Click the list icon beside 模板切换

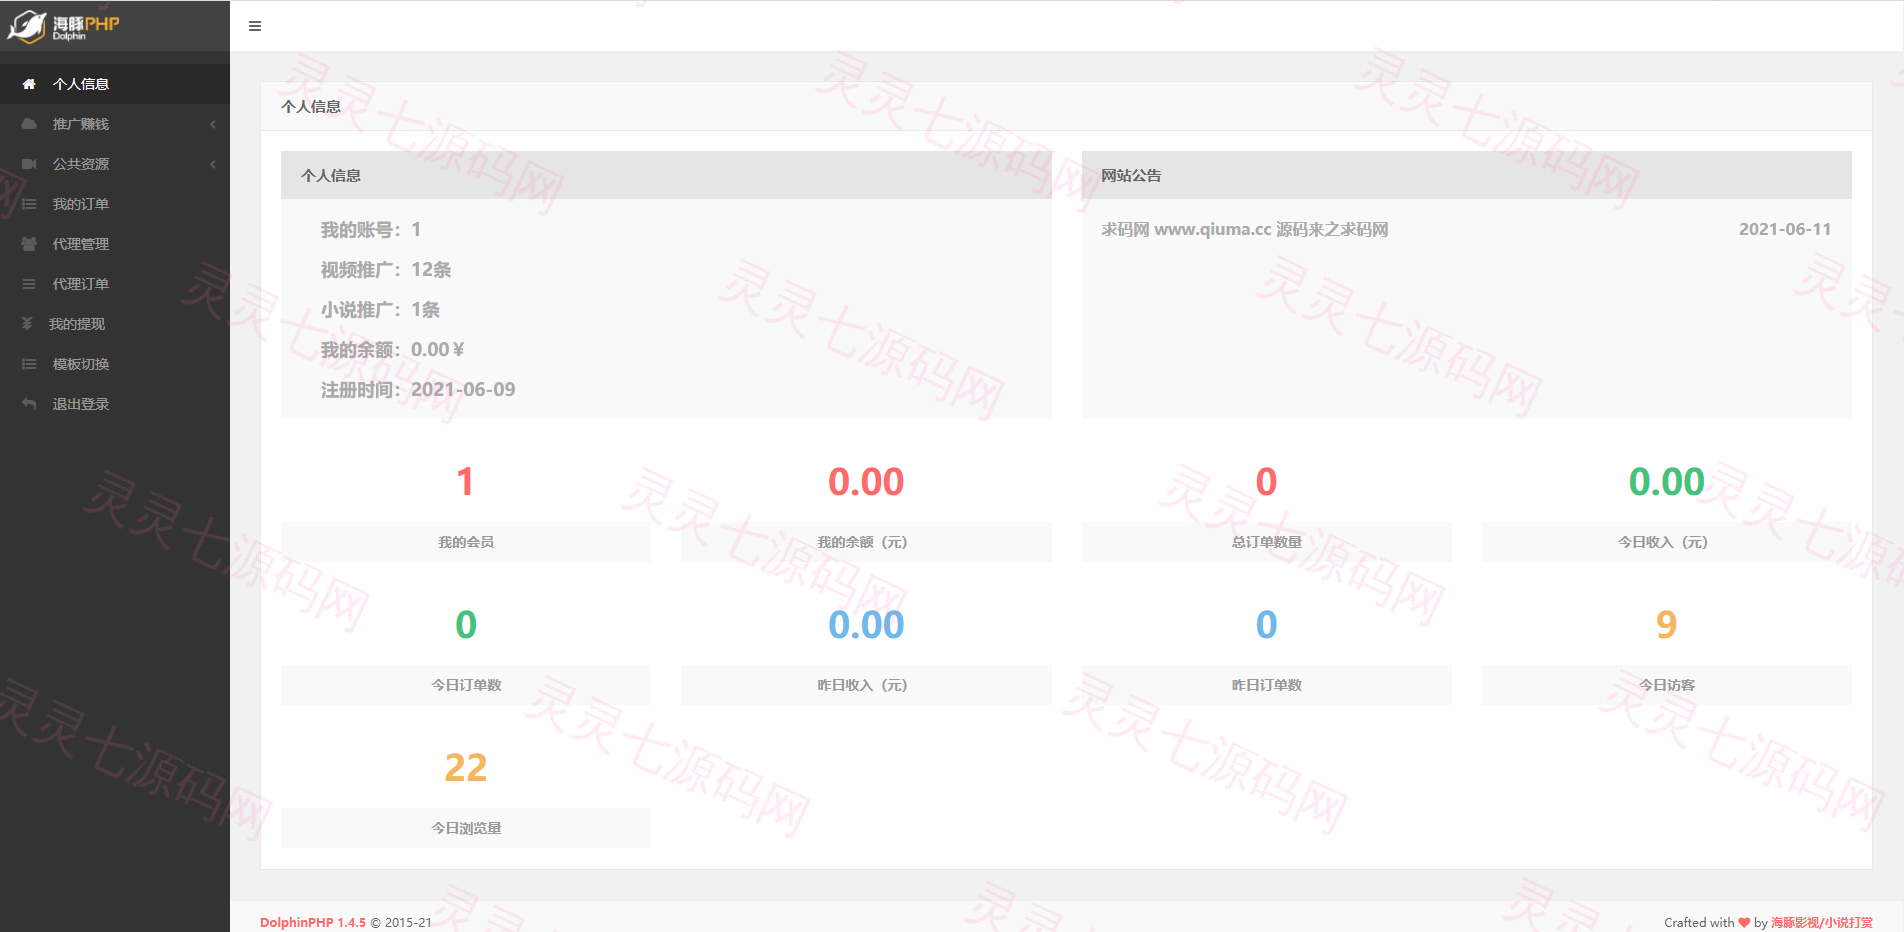(29, 364)
